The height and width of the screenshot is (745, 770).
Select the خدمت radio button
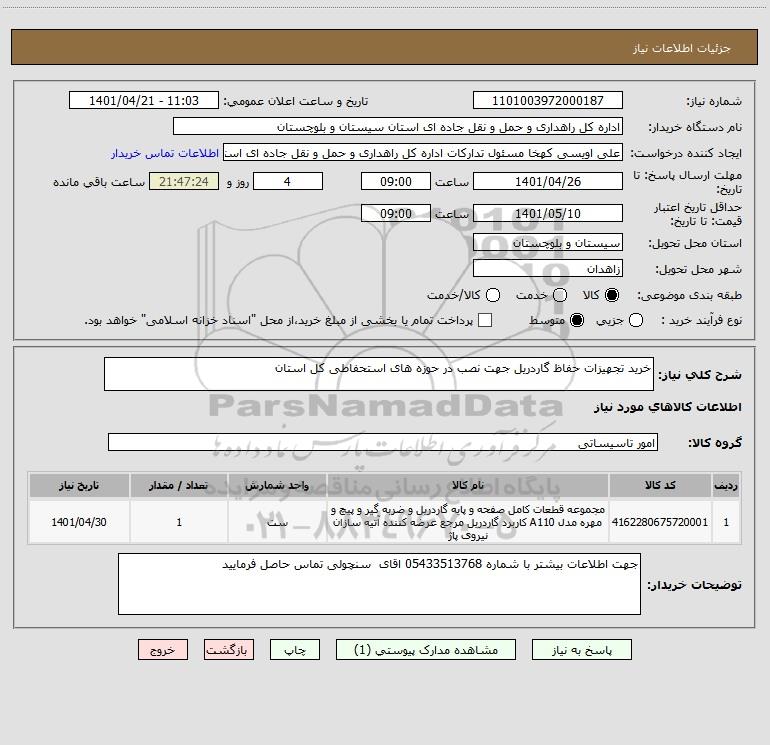pyautogui.click(x=560, y=295)
